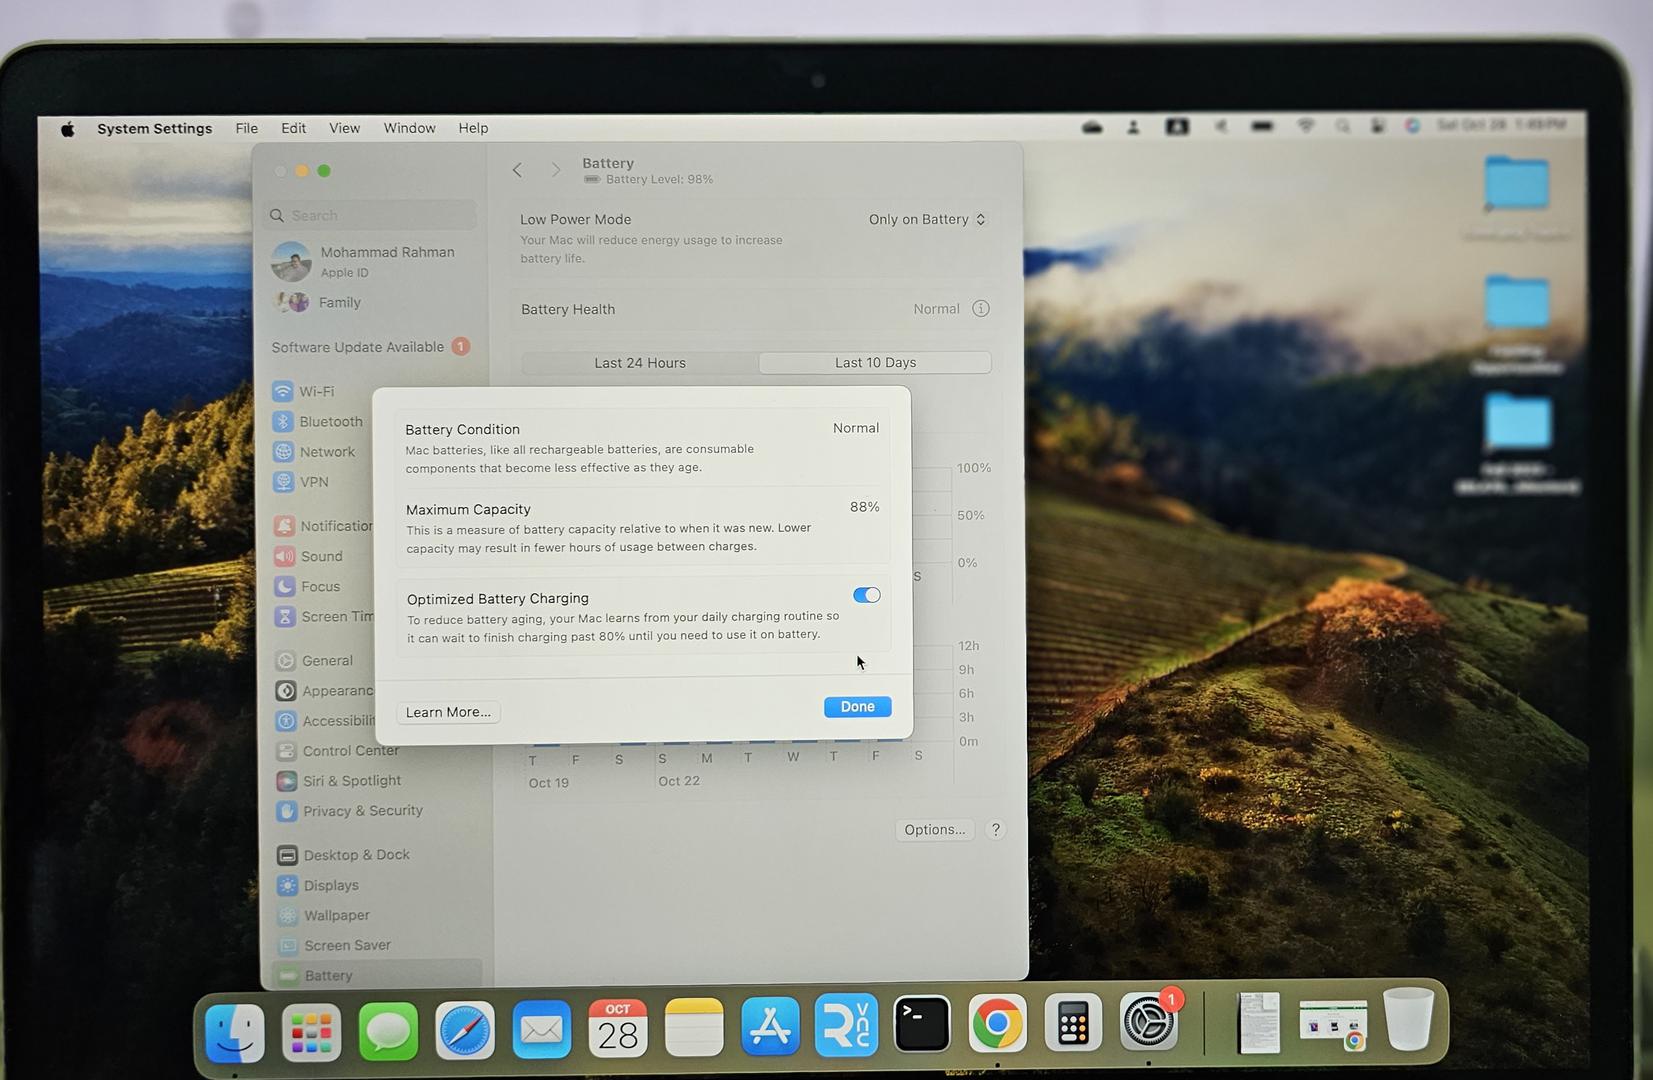
Task: Open Finder from the Dock
Action: pos(235,1032)
